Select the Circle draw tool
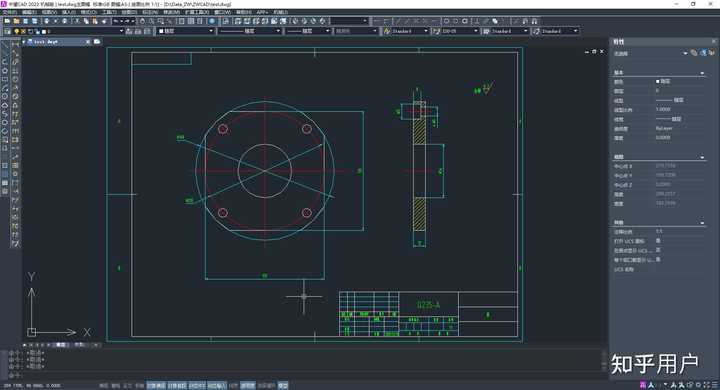The image size is (720, 390). [x=5, y=96]
